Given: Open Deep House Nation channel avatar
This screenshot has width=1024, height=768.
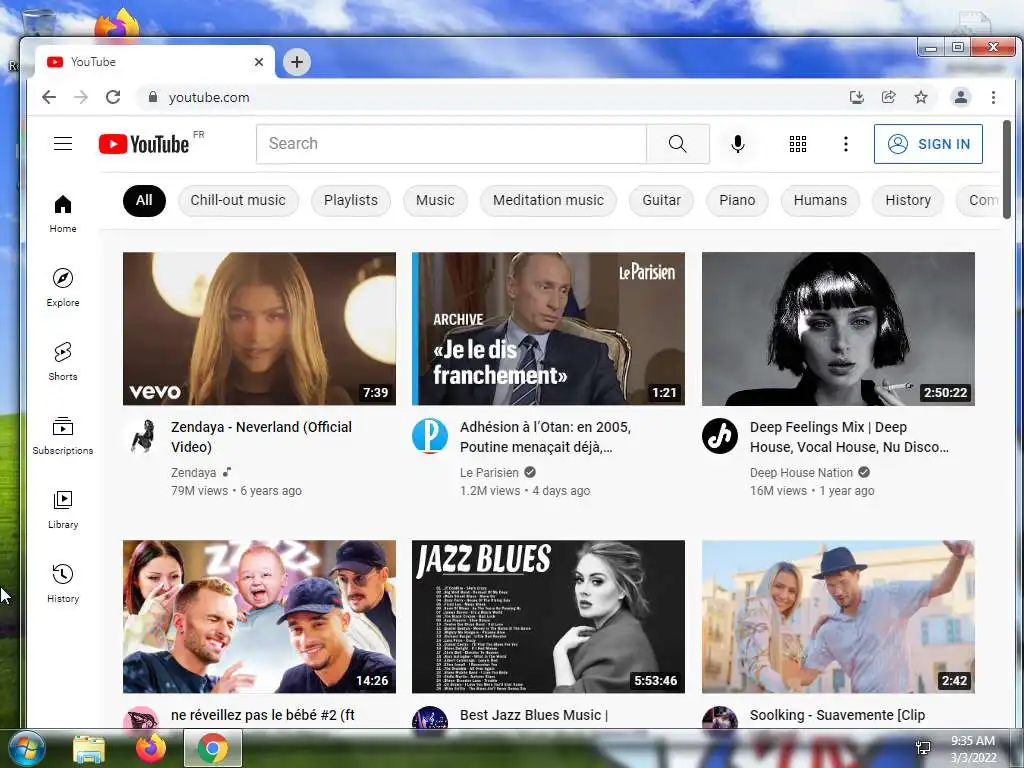Looking at the screenshot, I should [x=720, y=436].
